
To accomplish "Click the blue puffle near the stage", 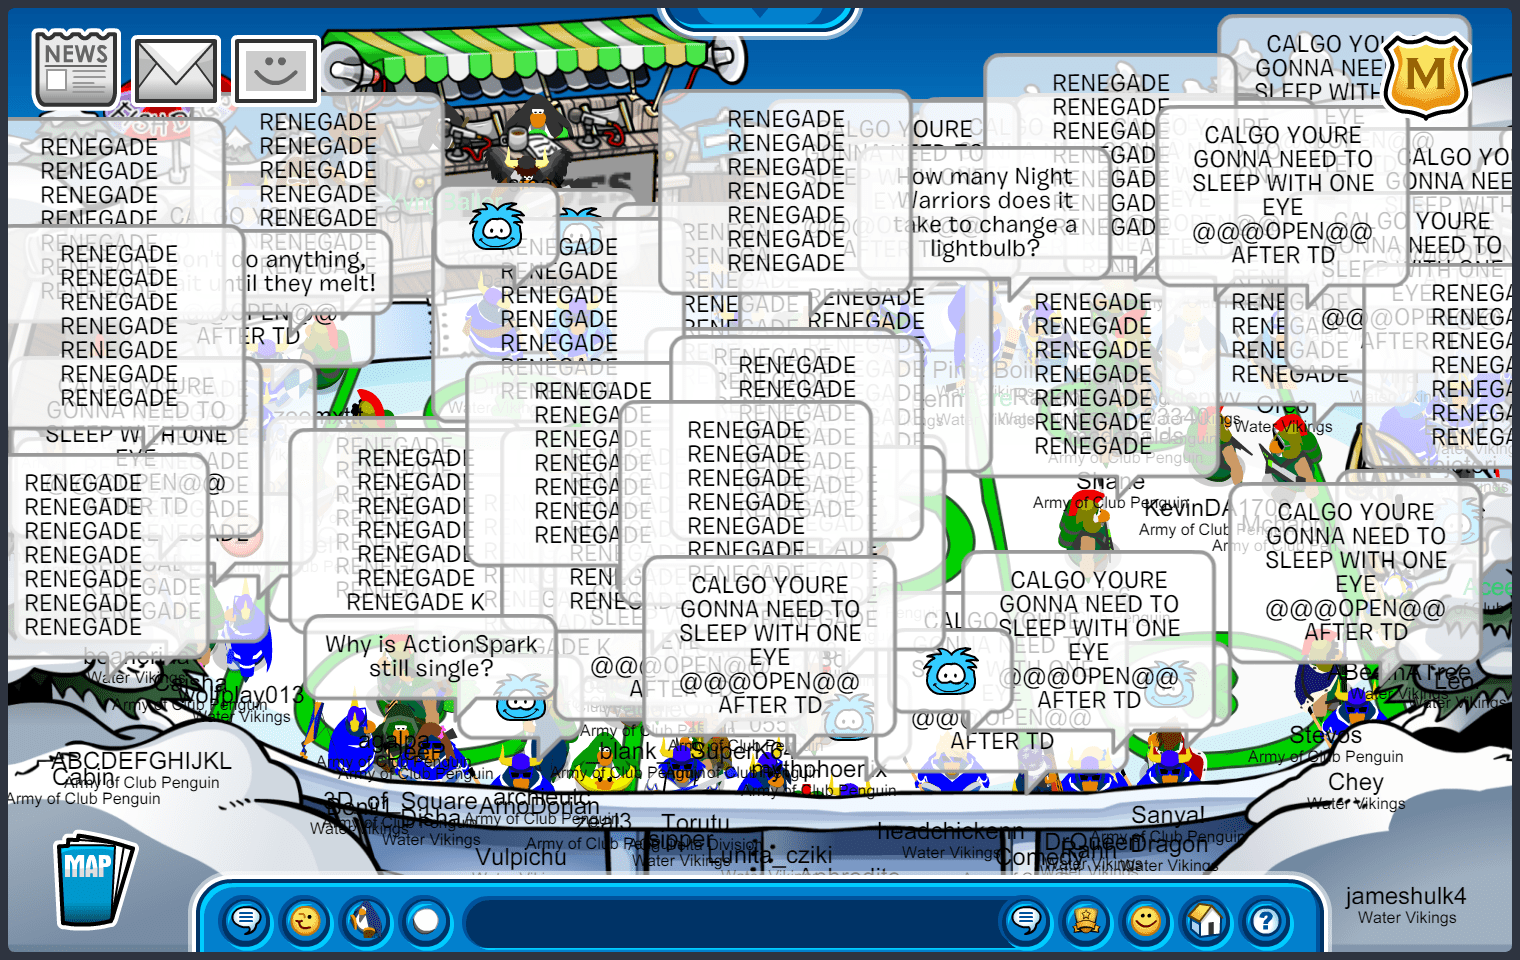I will [497, 228].
